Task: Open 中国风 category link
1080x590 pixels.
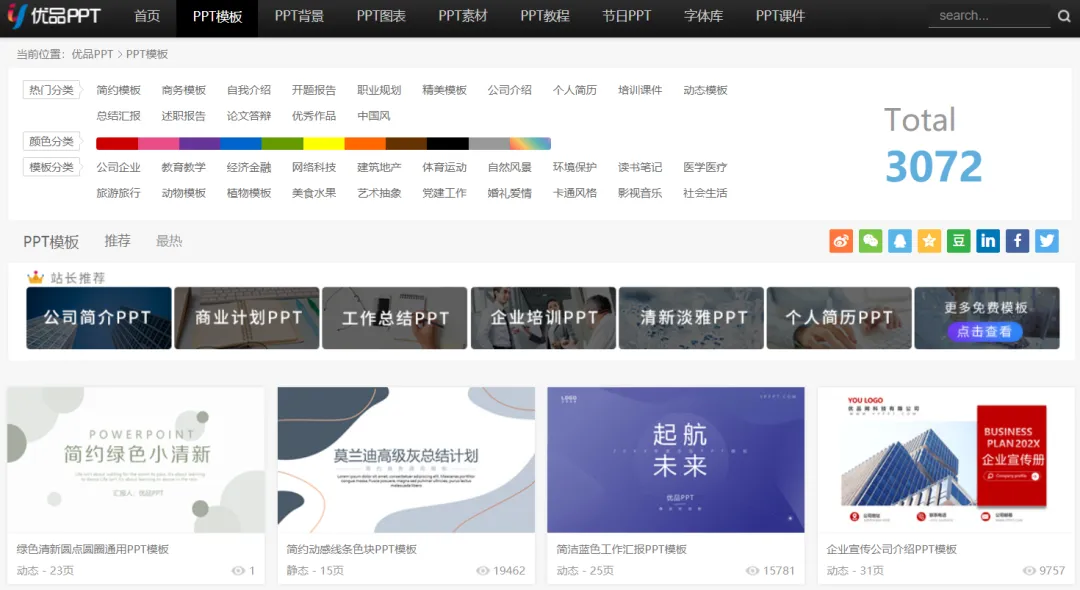Action: point(374,116)
